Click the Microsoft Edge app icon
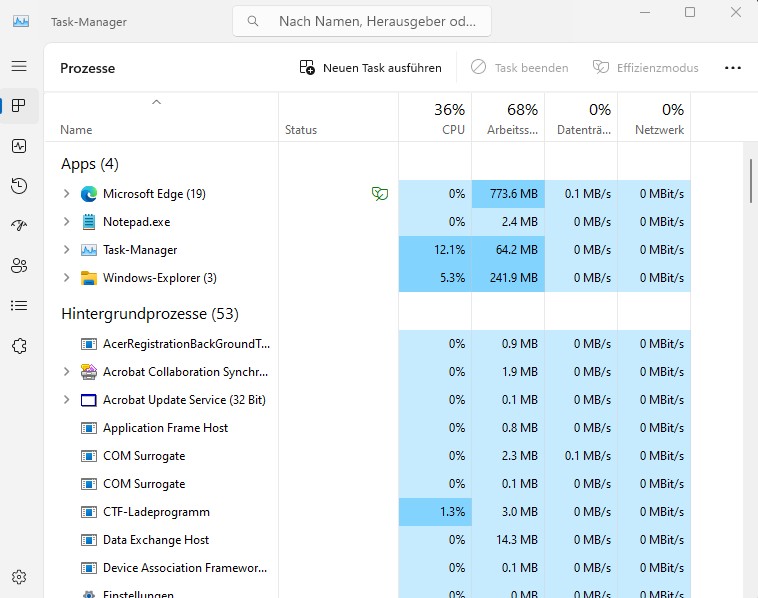The image size is (758, 598). tap(88, 194)
